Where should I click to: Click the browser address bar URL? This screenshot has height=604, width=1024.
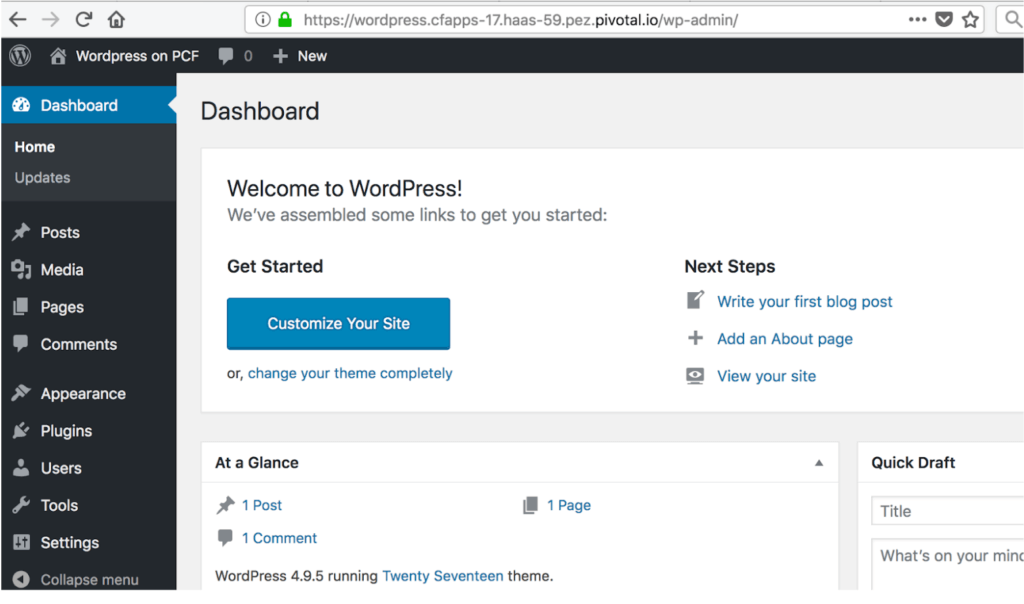pyautogui.click(x=520, y=20)
